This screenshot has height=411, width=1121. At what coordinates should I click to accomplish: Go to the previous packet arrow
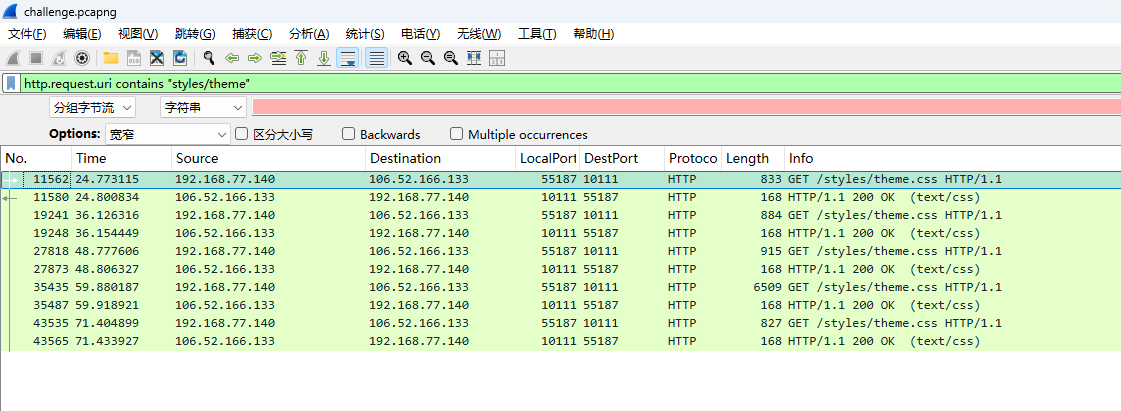click(232, 58)
